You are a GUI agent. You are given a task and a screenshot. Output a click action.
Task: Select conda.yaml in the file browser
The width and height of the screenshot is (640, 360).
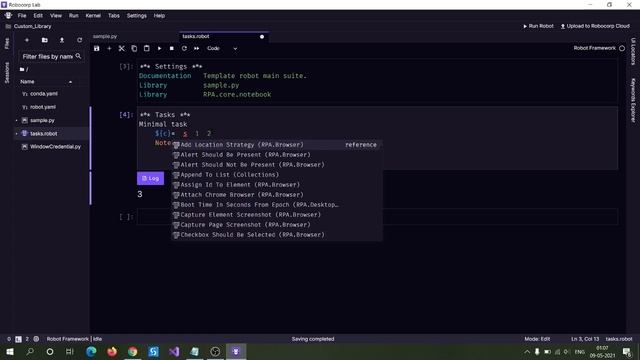point(44,94)
